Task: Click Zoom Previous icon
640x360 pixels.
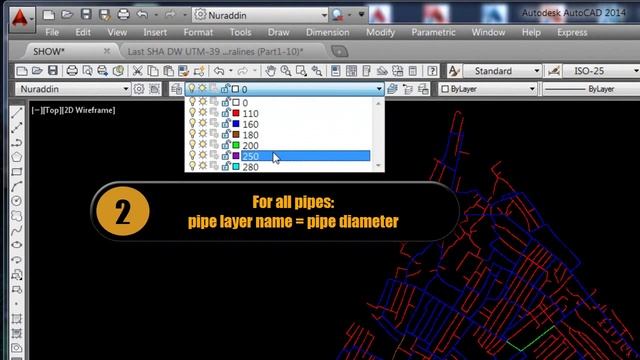Action: [317, 71]
